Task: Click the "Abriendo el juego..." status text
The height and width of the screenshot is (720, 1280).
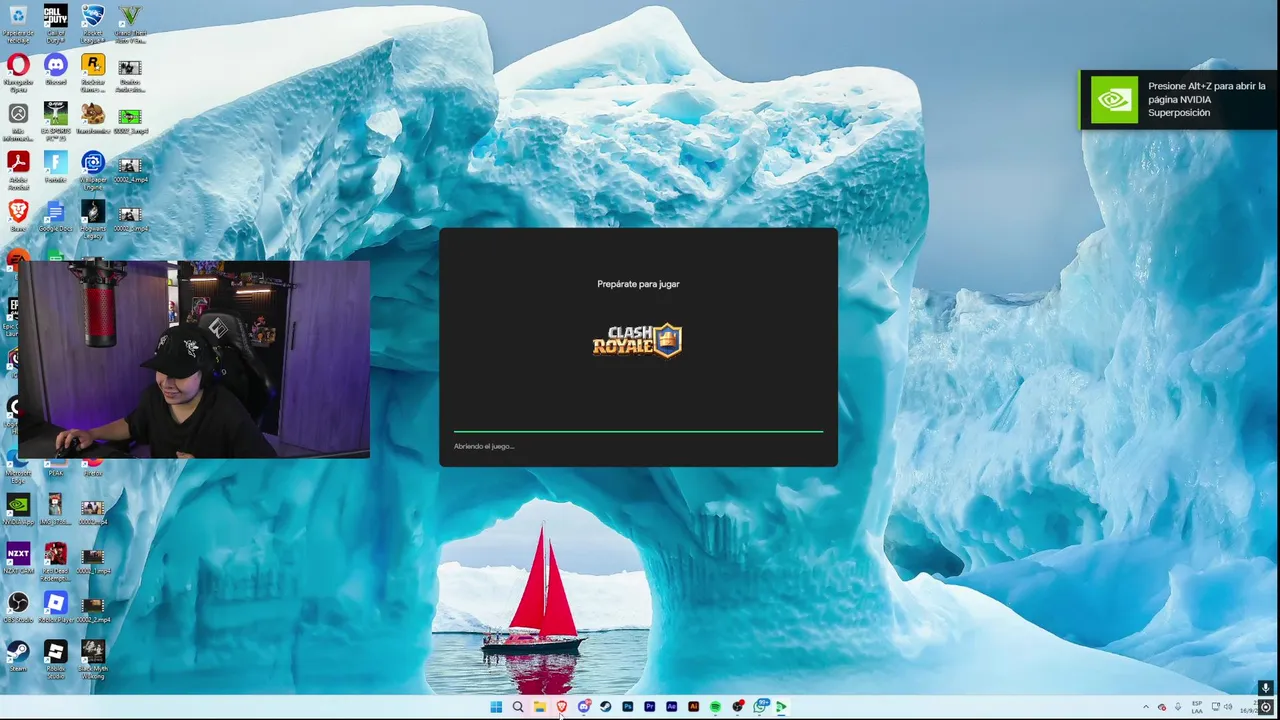Action: pyautogui.click(x=484, y=446)
